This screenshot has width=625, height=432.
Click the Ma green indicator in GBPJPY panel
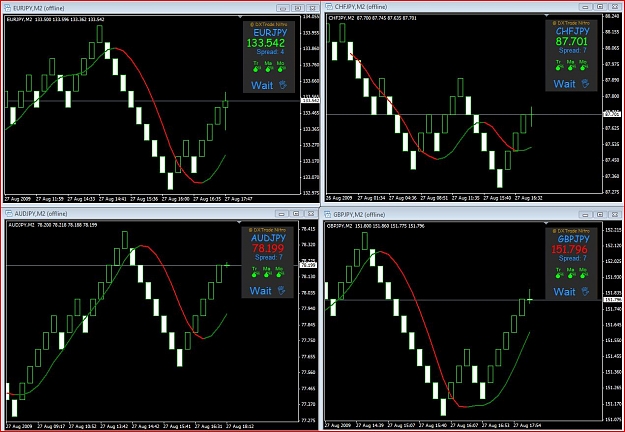pos(571,273)
